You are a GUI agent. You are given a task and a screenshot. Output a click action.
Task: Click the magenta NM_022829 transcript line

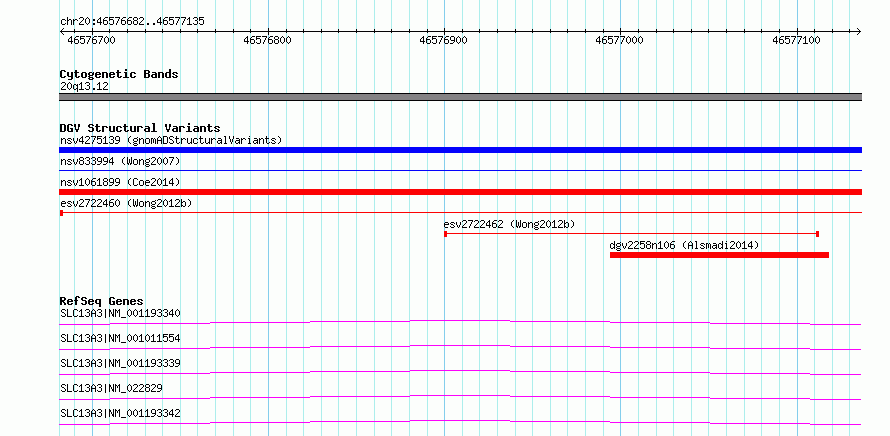click(460, 397)
